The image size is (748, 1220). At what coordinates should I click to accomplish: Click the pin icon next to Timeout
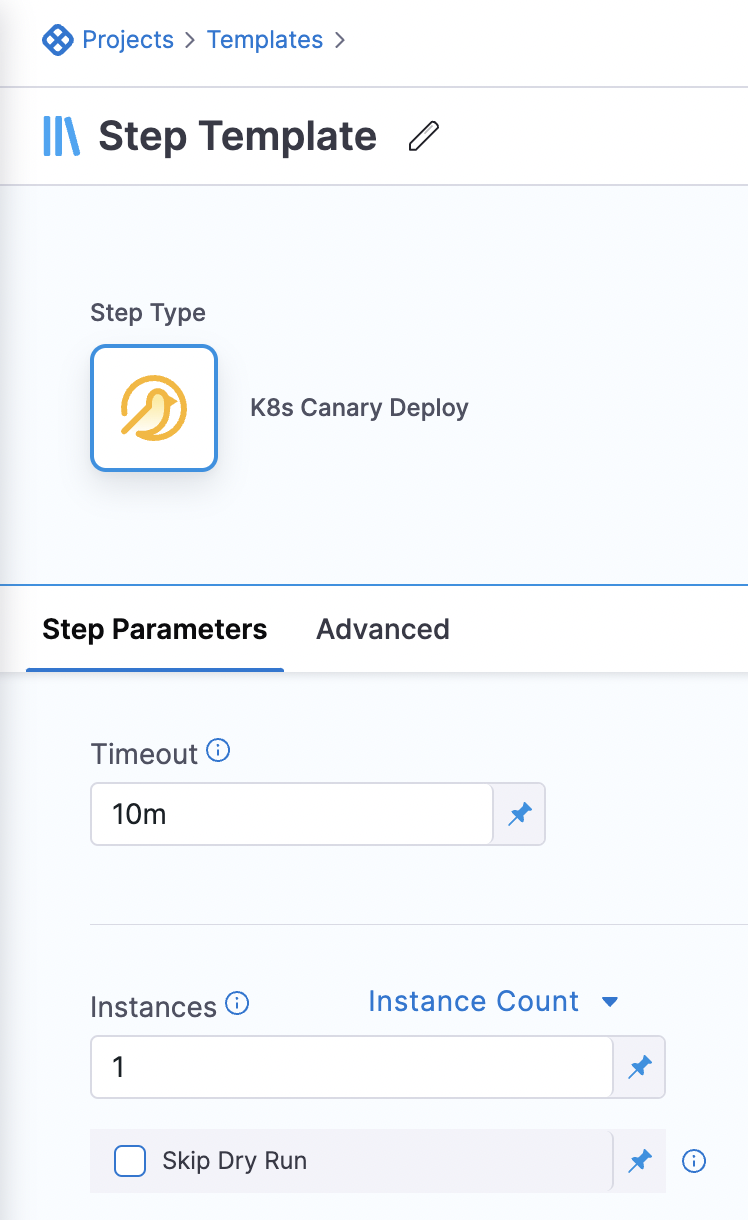(520, 814)
